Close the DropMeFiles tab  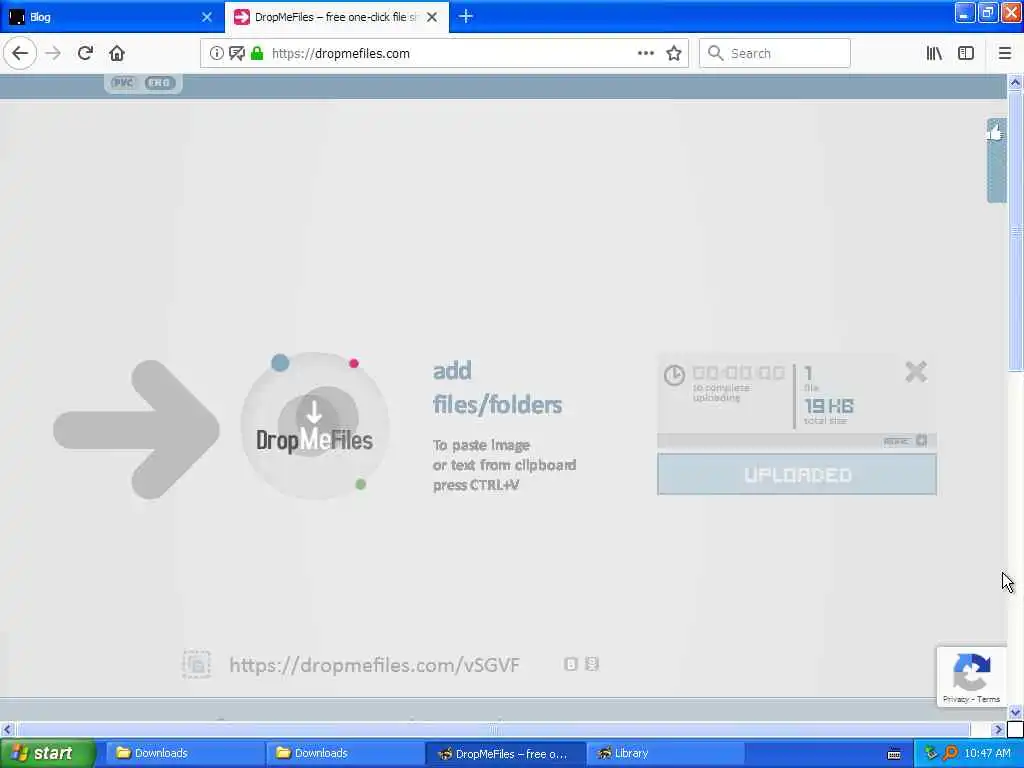(432, 17)
